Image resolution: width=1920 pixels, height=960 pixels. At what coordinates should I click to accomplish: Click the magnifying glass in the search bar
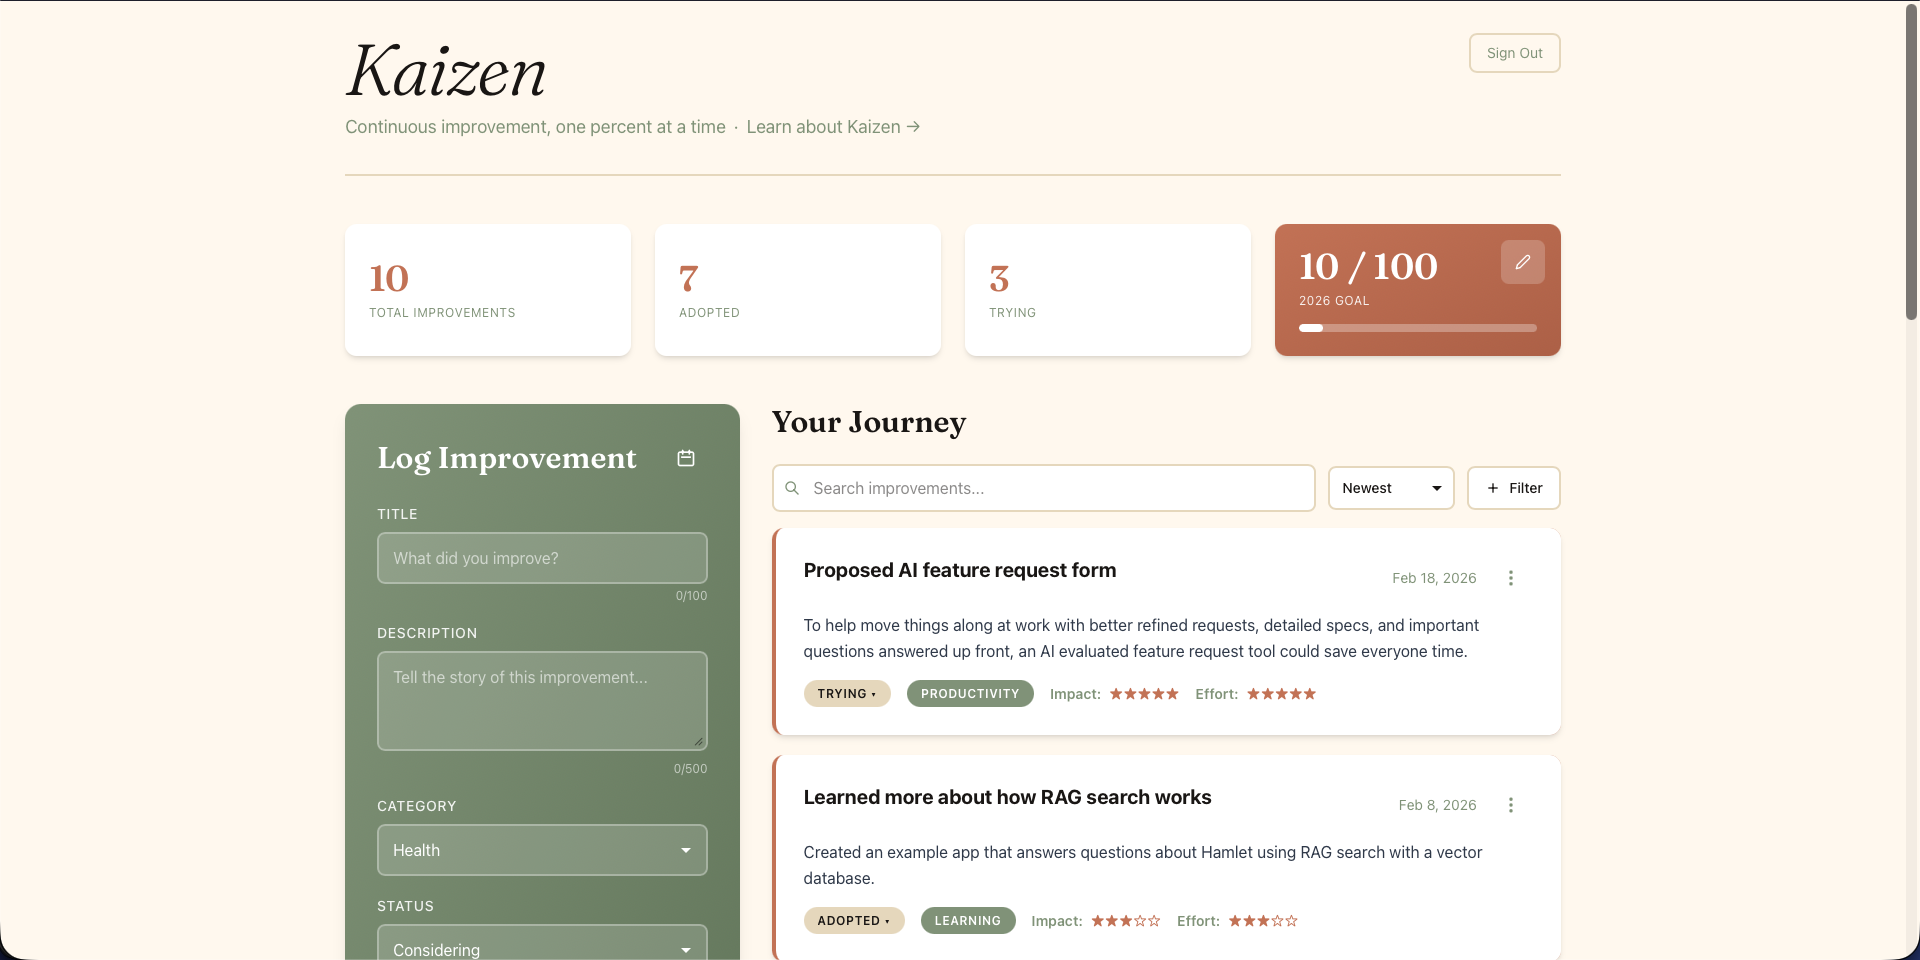point(792,488)
